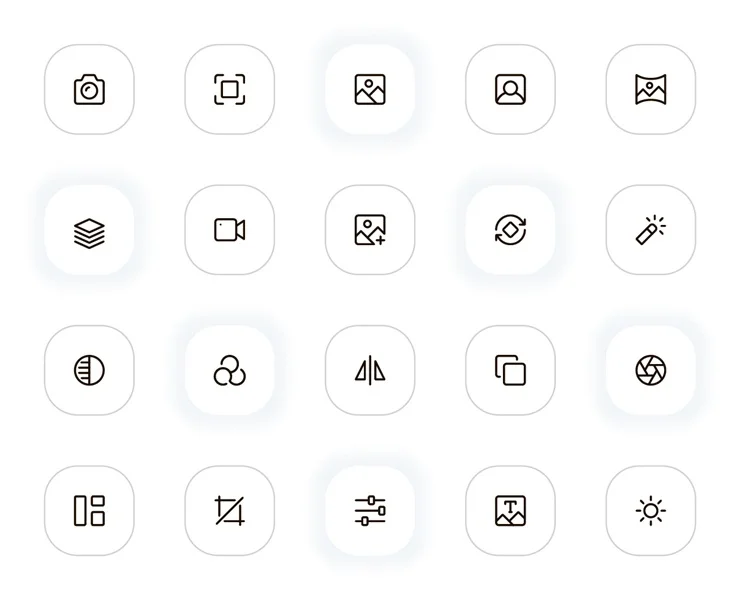Select the focus frame scan icon
Image resolution: width=740 pixels, height=600 pixels.
point(229,89)
